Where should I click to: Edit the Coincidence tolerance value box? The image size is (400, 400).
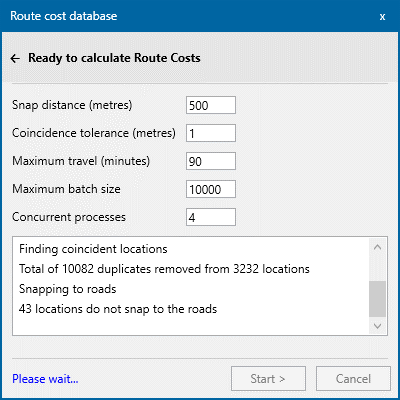(211, 133)
